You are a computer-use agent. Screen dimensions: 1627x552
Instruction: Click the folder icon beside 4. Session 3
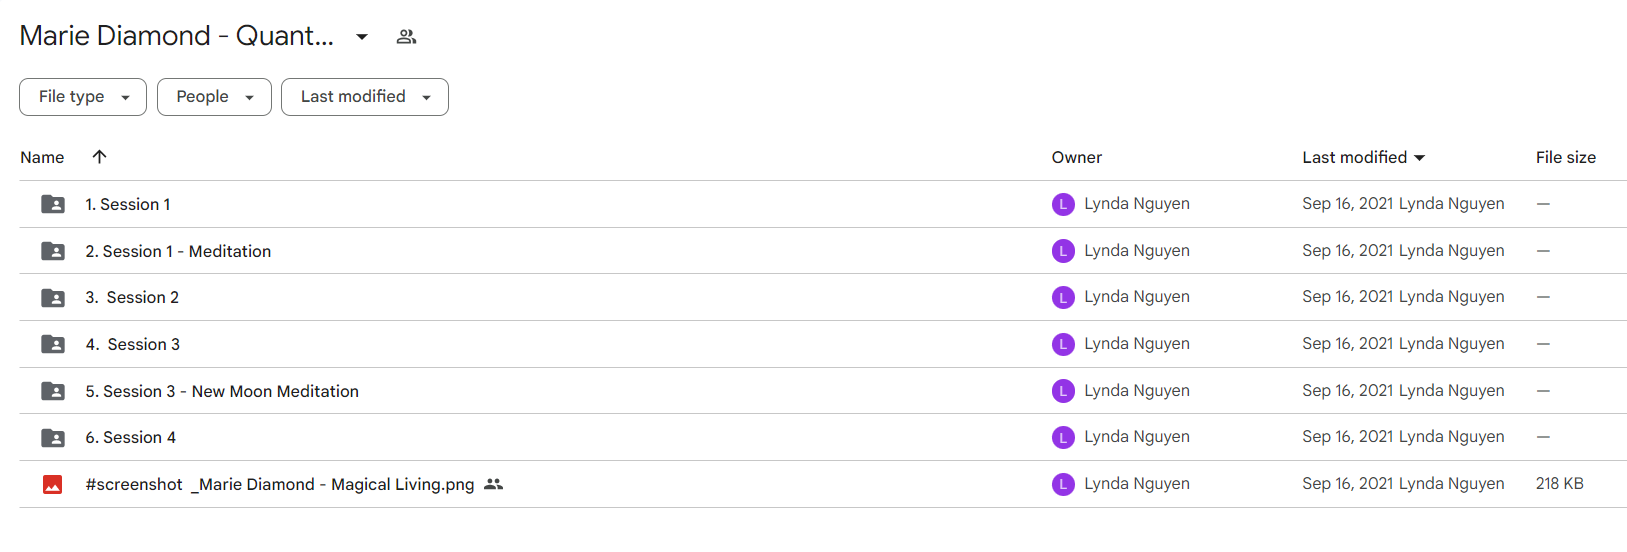[53, 344]
